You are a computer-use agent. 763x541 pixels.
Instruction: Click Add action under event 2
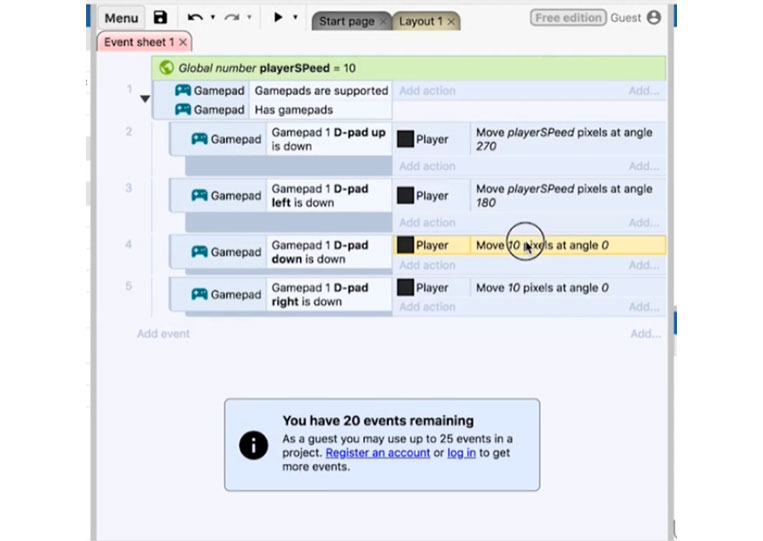[427, 166]
